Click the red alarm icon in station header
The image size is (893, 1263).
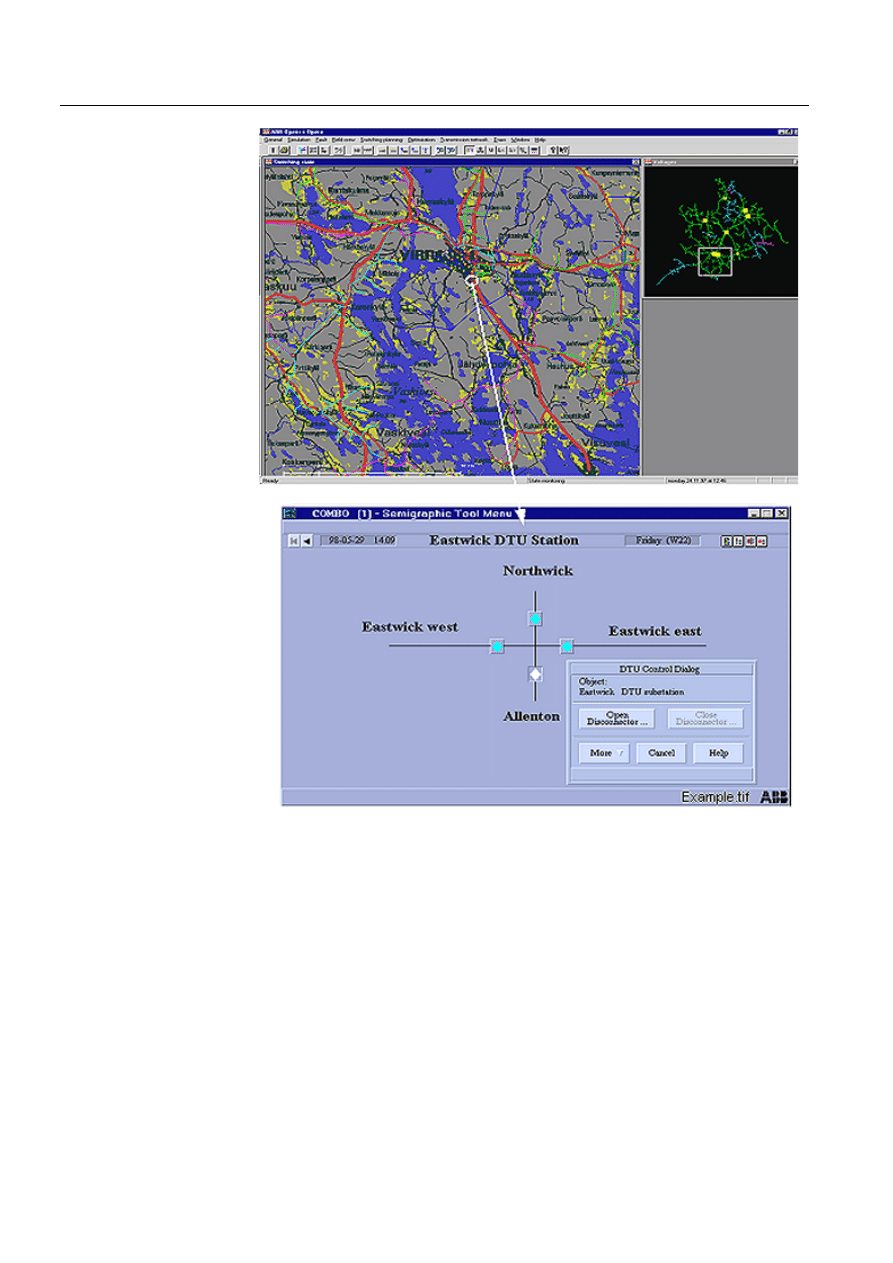tap(762, 541)
